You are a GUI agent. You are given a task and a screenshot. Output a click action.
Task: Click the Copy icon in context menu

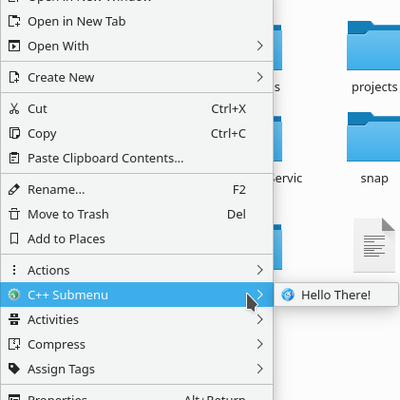[x=14, y=133]
